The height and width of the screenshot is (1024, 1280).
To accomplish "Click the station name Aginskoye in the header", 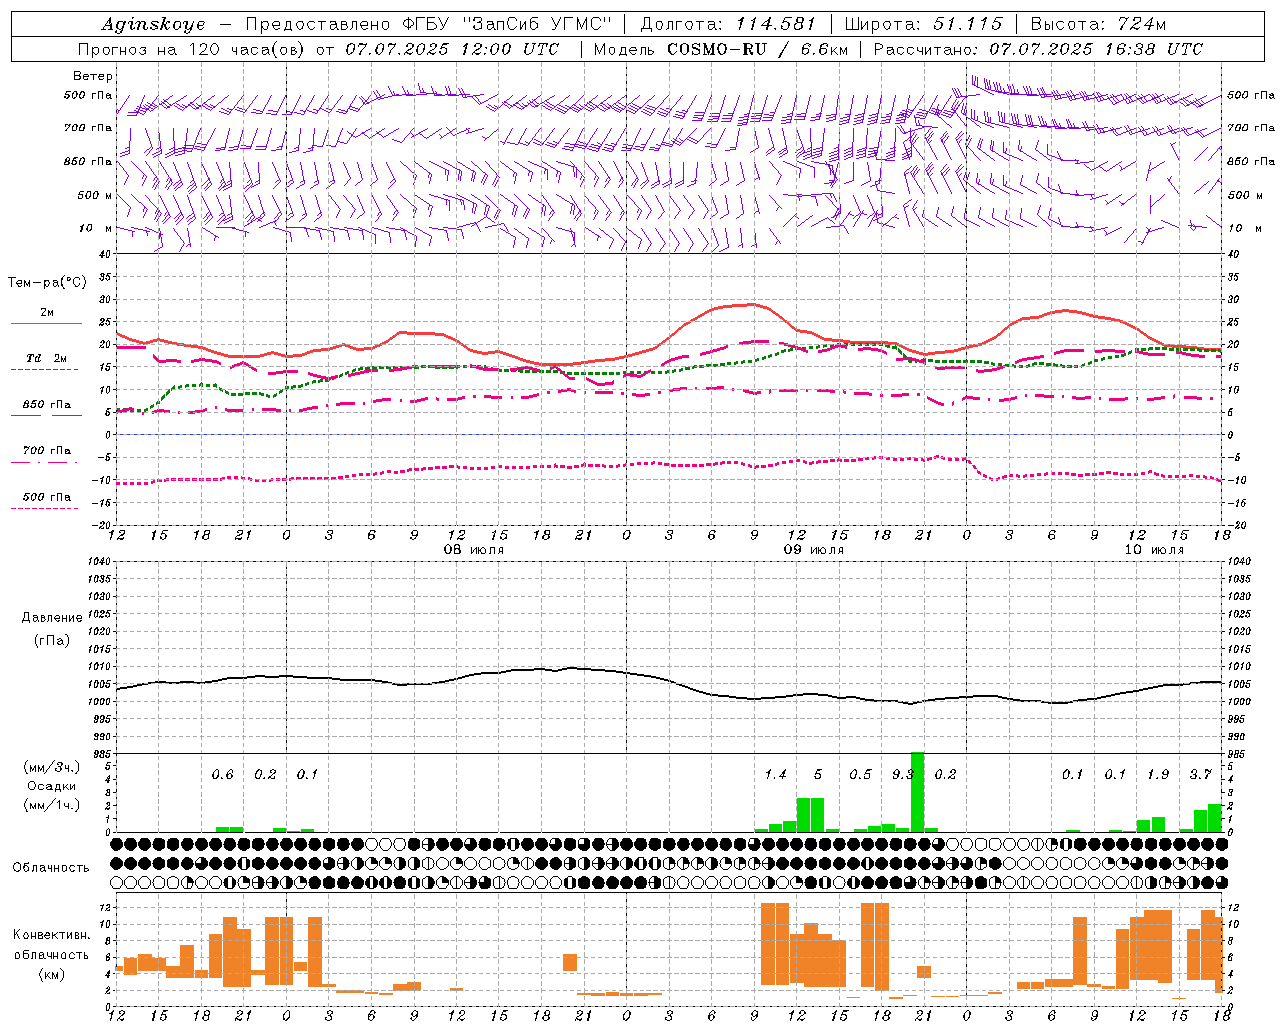I will point(153,24).
